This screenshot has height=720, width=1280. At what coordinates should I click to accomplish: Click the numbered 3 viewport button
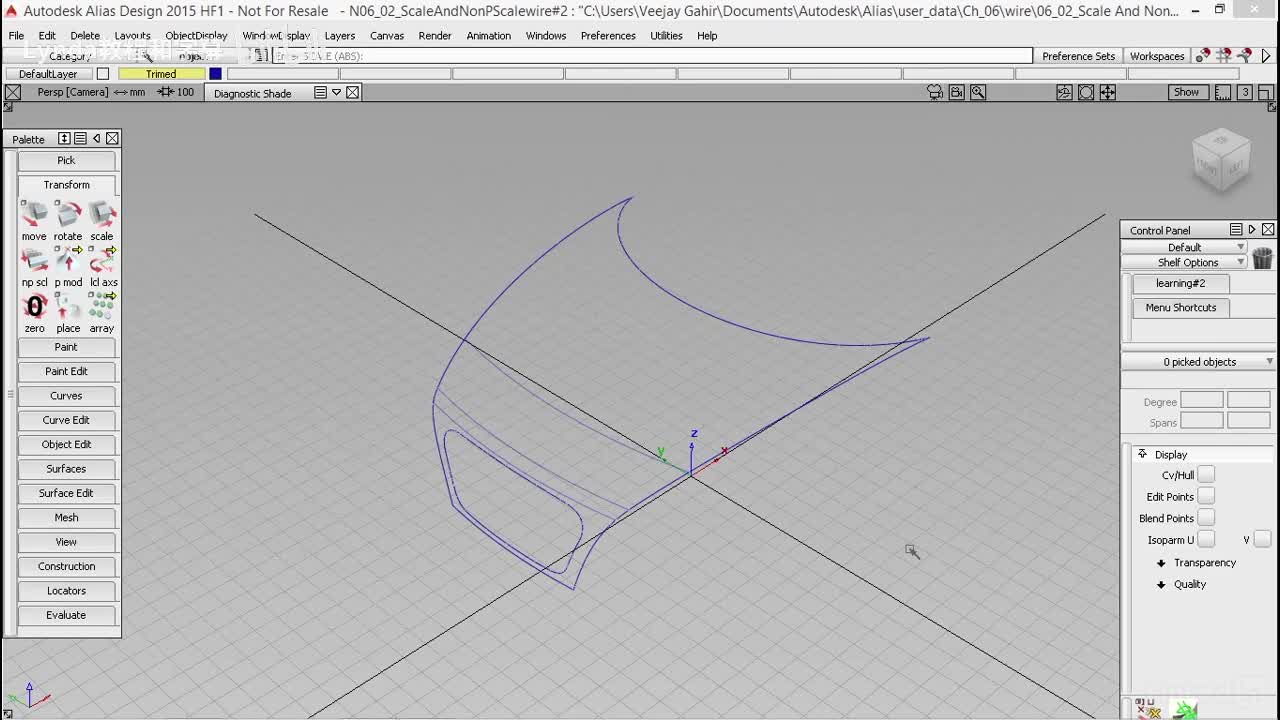click(1245, 92)
